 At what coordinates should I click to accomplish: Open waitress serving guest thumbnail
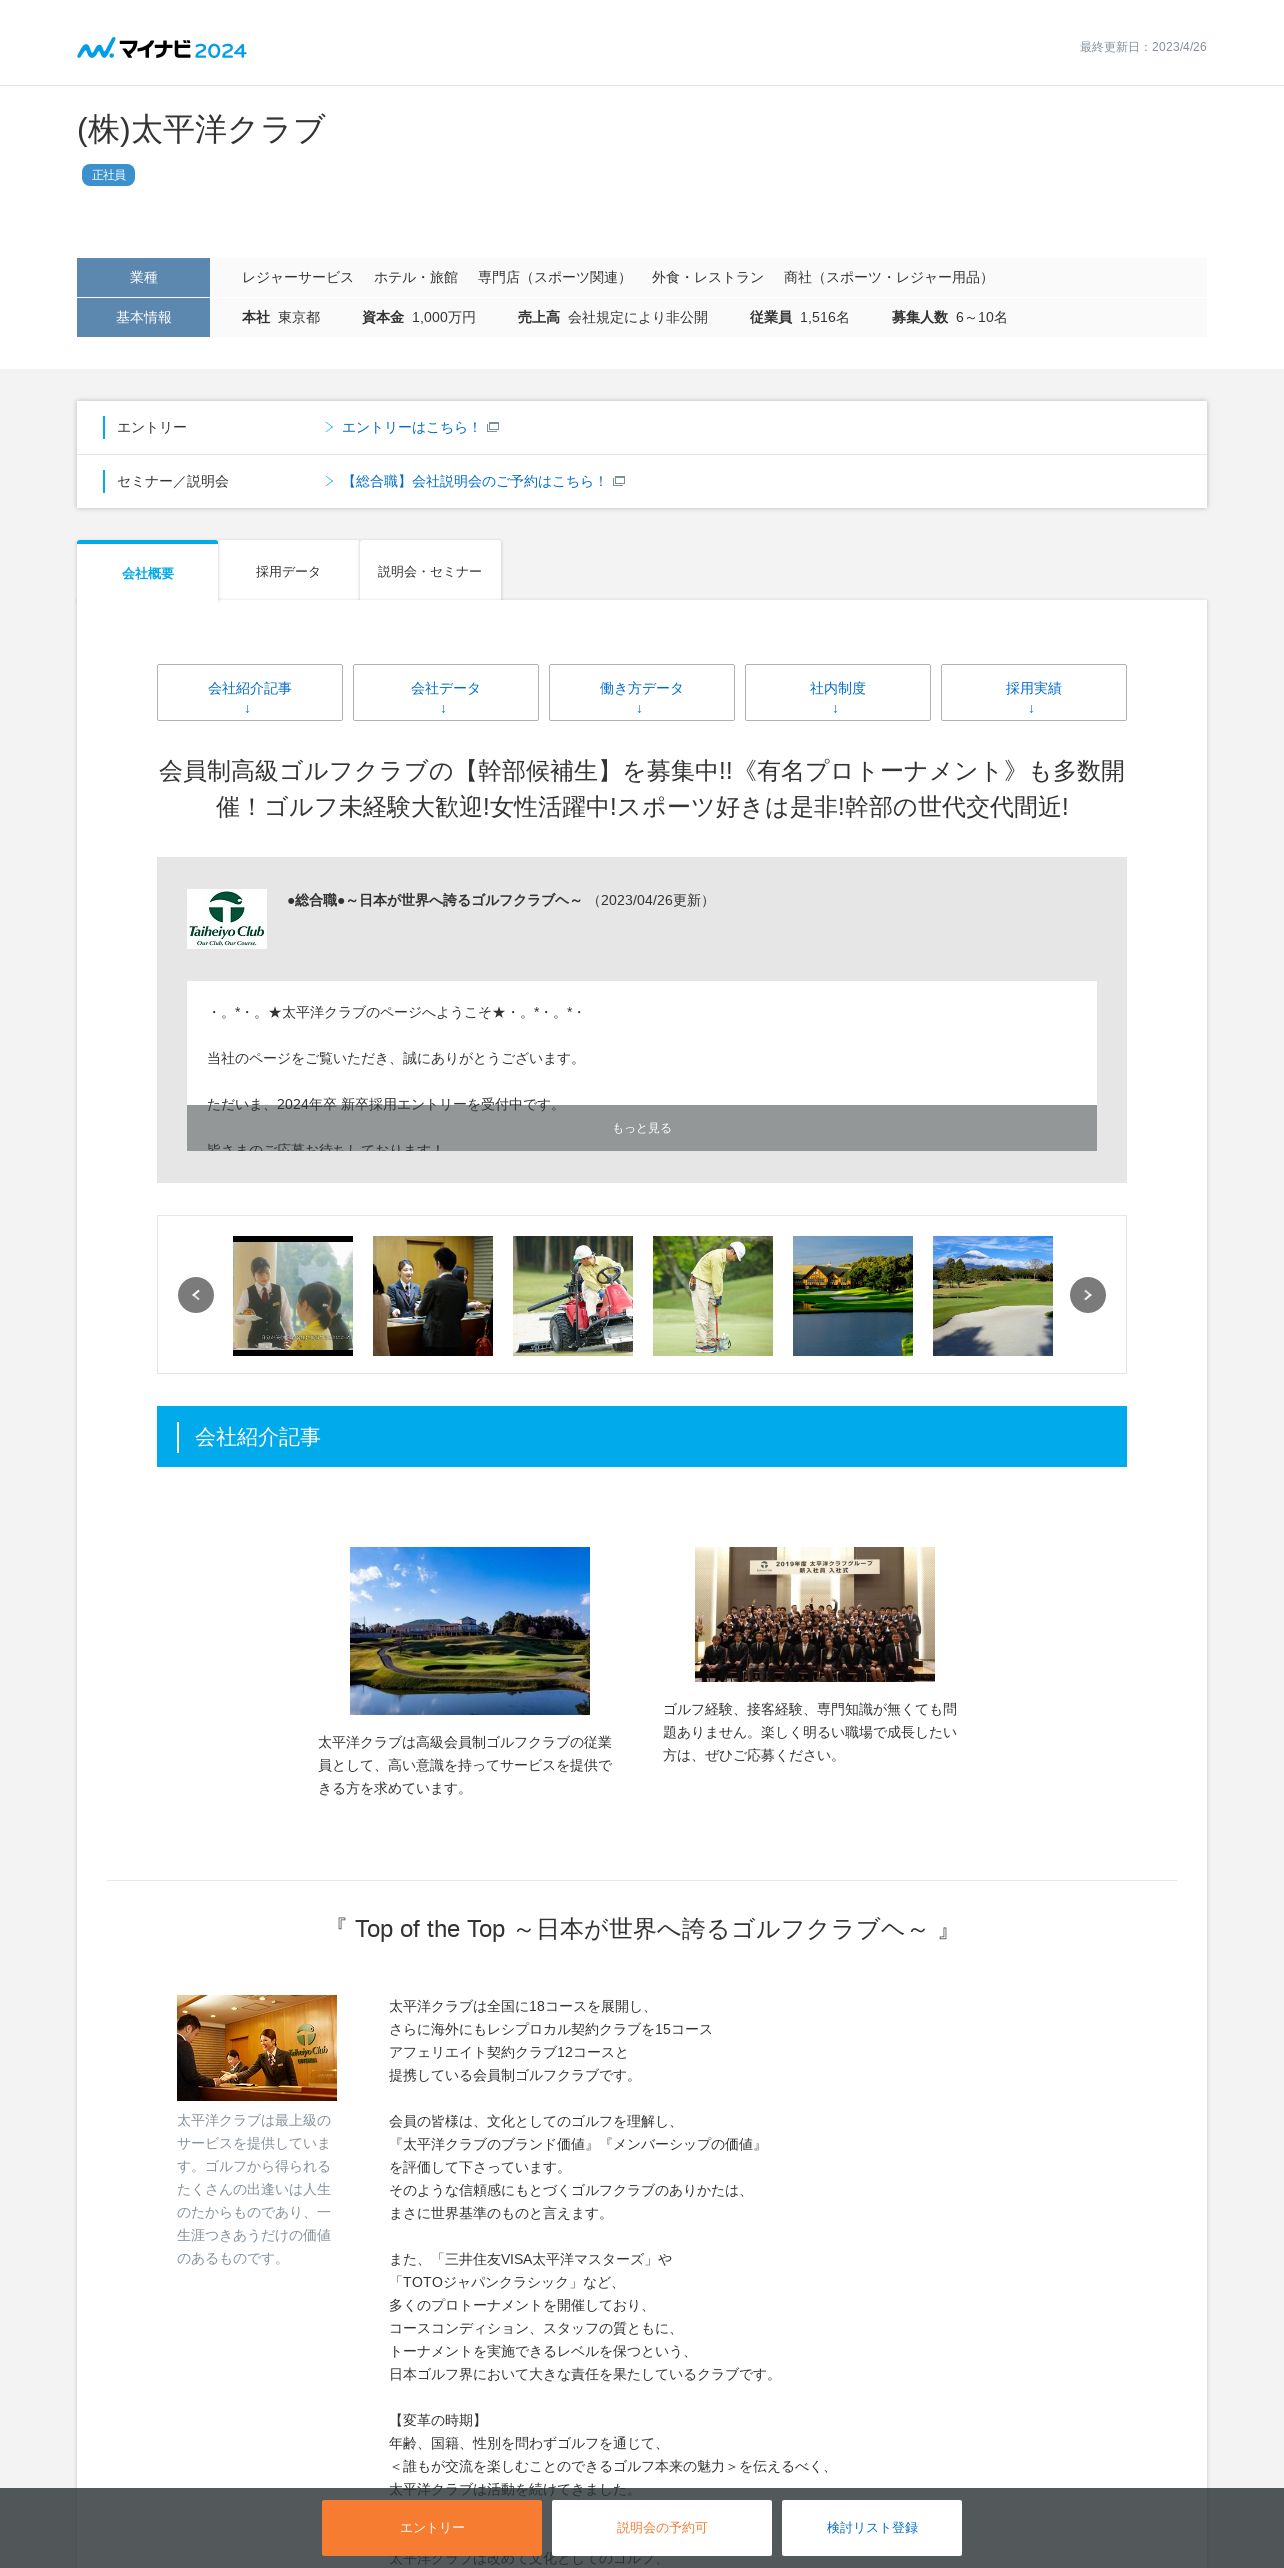(293, 1296)
